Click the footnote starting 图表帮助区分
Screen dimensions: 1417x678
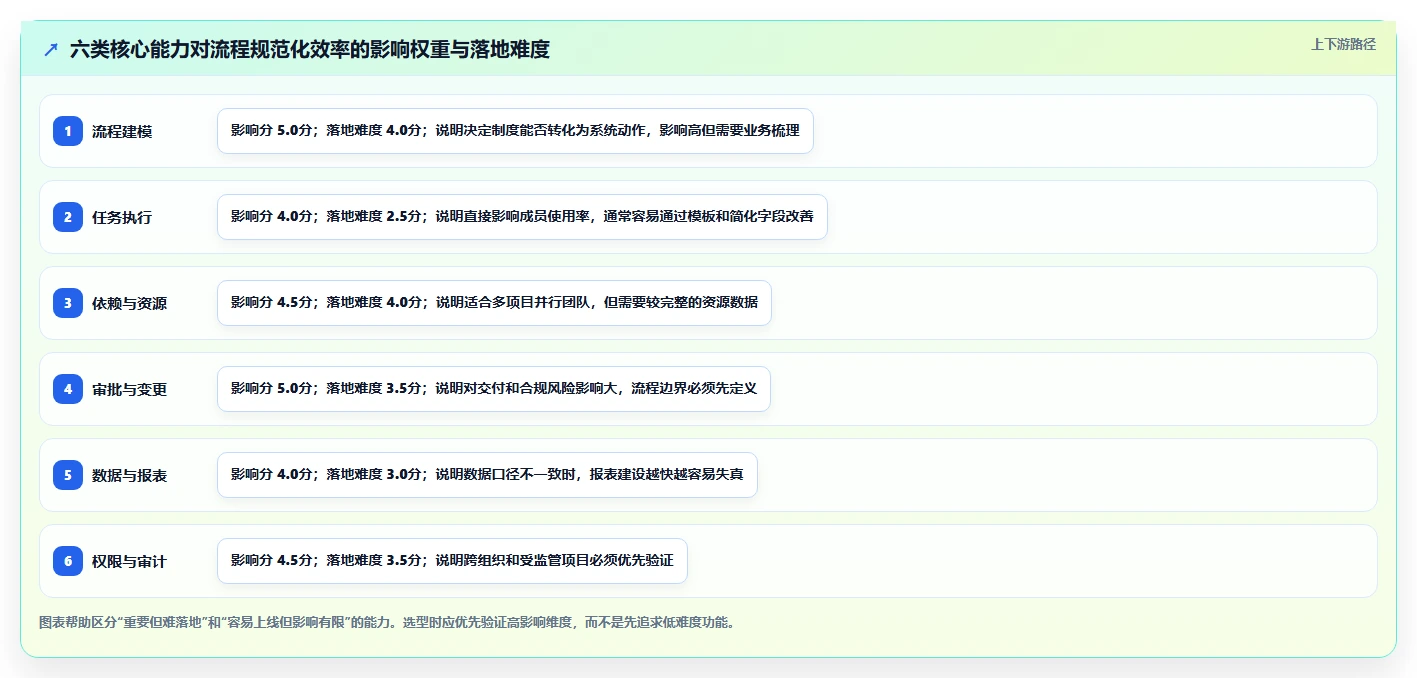[388, 622]
